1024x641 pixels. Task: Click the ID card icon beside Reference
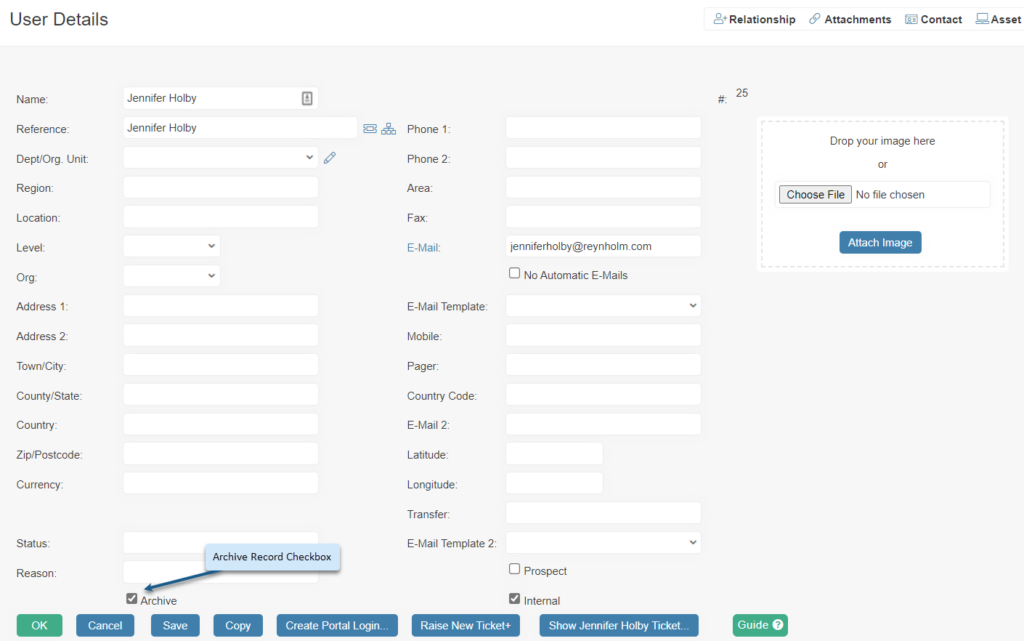pos(370,128)
